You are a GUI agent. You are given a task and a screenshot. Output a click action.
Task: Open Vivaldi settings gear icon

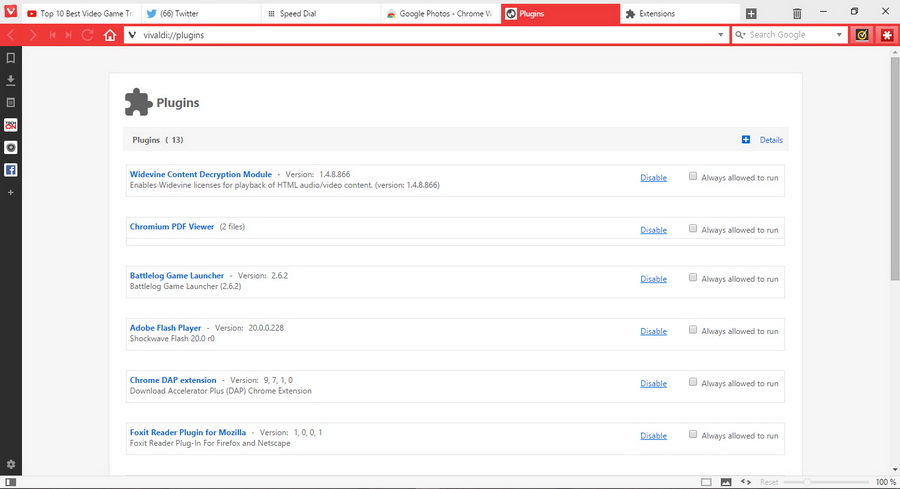tap(10, 464)
